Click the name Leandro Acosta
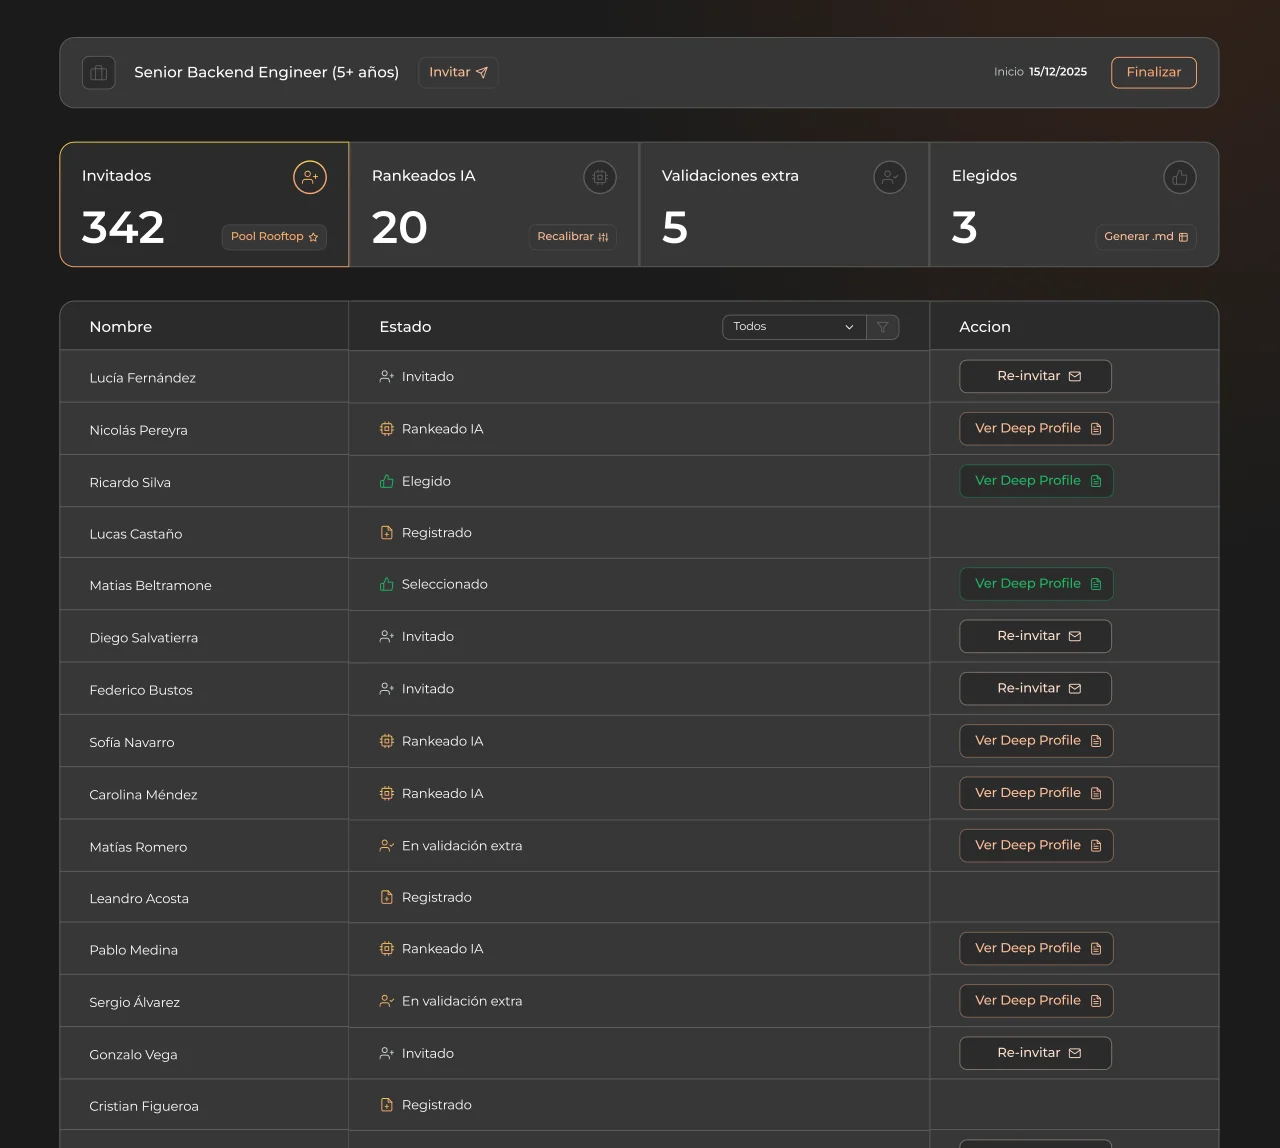Viewport: 1280px width, 1148px height. click(x=139, y=899)
